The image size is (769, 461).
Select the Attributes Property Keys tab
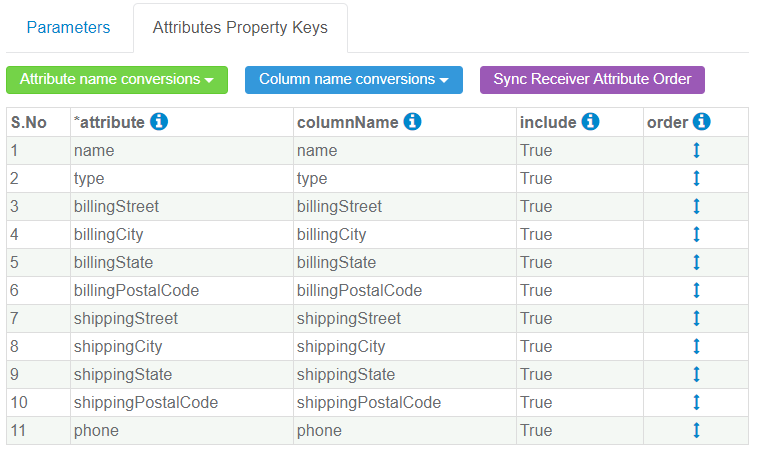pos(240,27)
